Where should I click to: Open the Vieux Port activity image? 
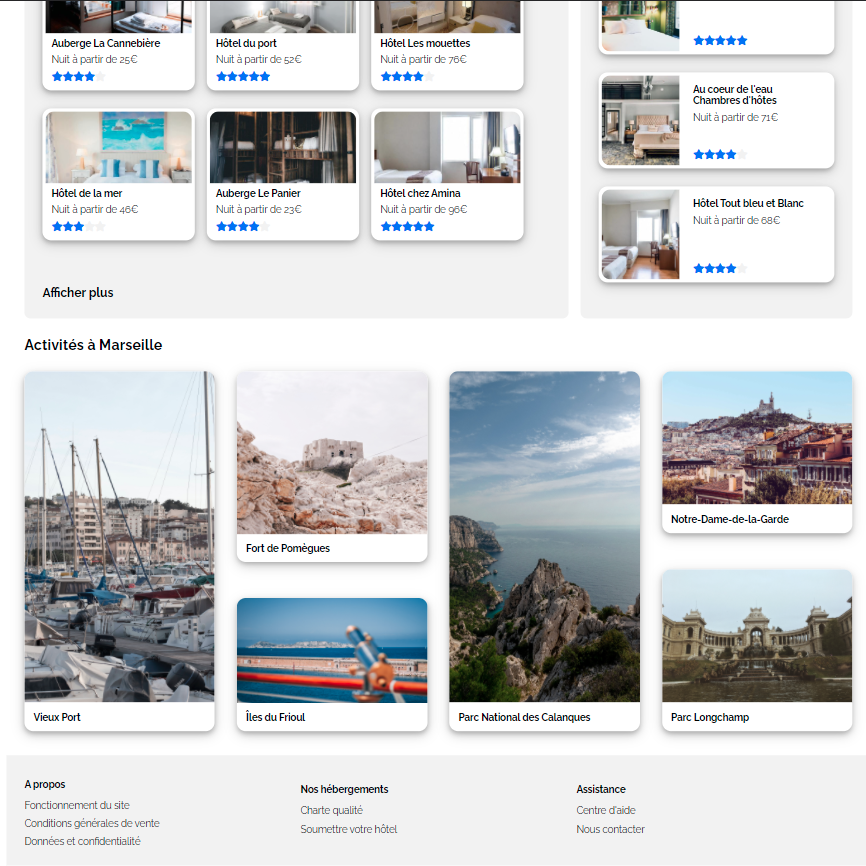click(x=119, y=536)
